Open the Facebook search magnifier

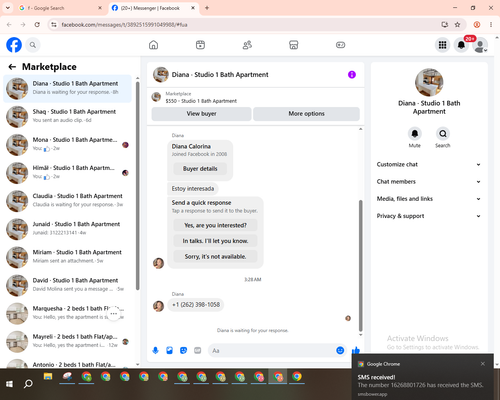tap(33, 45)
